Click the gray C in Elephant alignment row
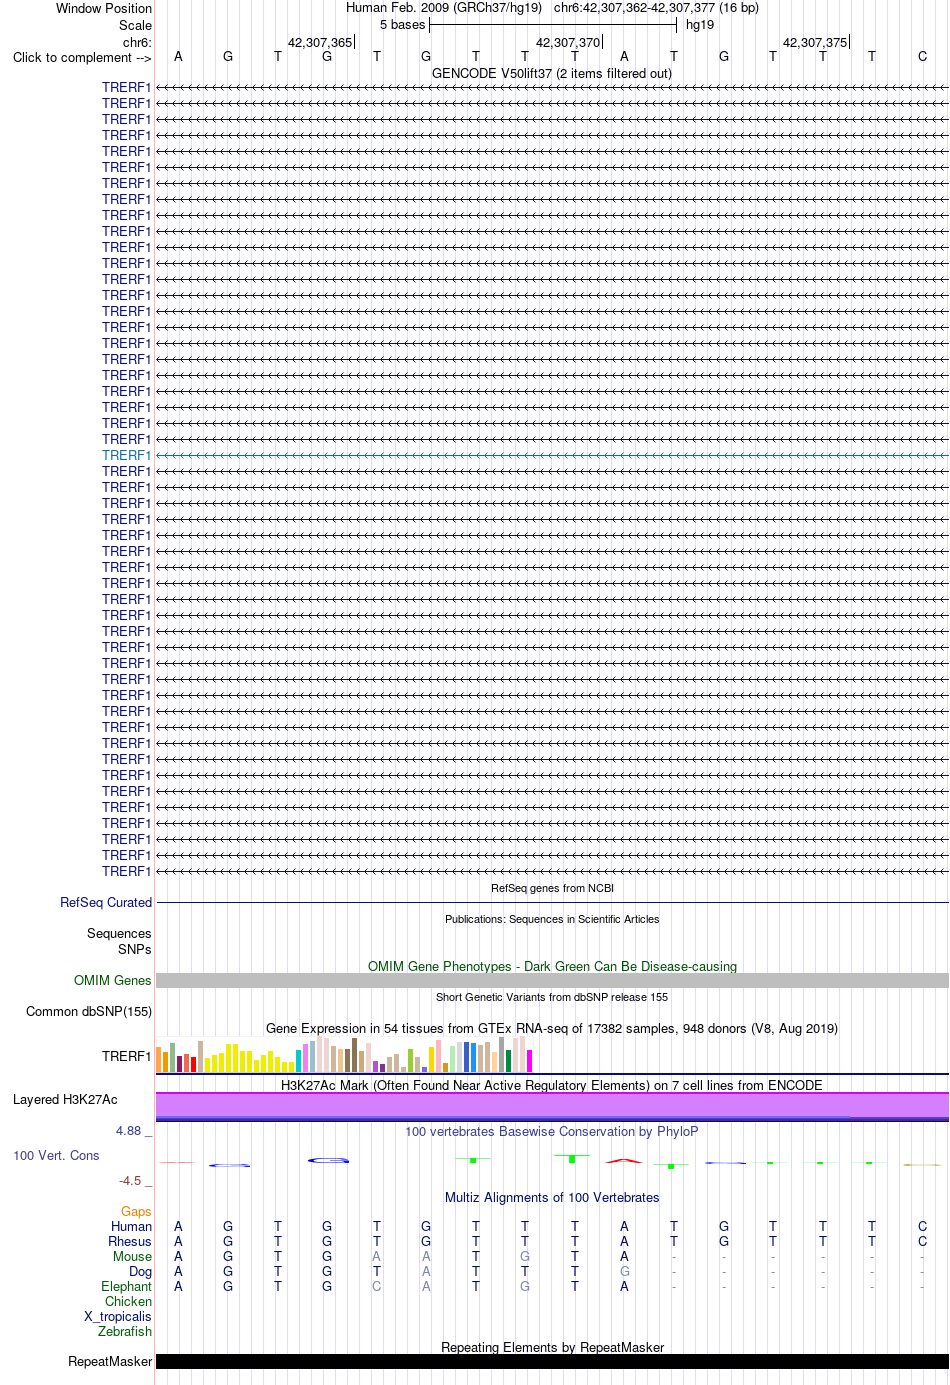This screenshot has width=950, height=1385. pyautogui.click(x=376, y=1286)
